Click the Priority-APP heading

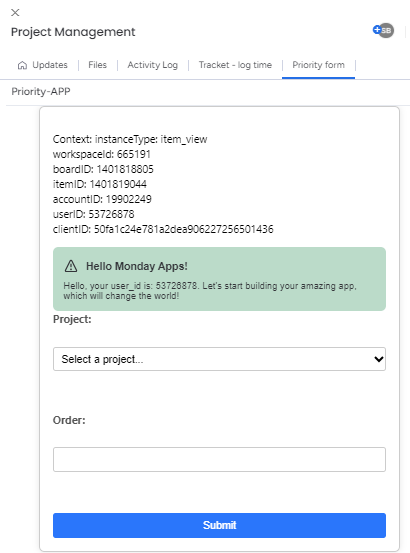(x=41, y=92)
